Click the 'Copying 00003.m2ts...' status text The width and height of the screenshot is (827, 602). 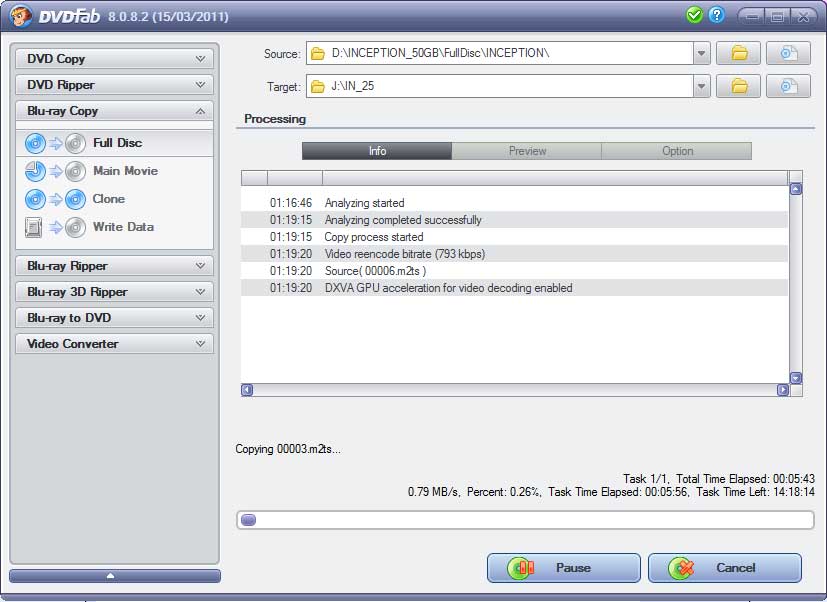[288, 449]
